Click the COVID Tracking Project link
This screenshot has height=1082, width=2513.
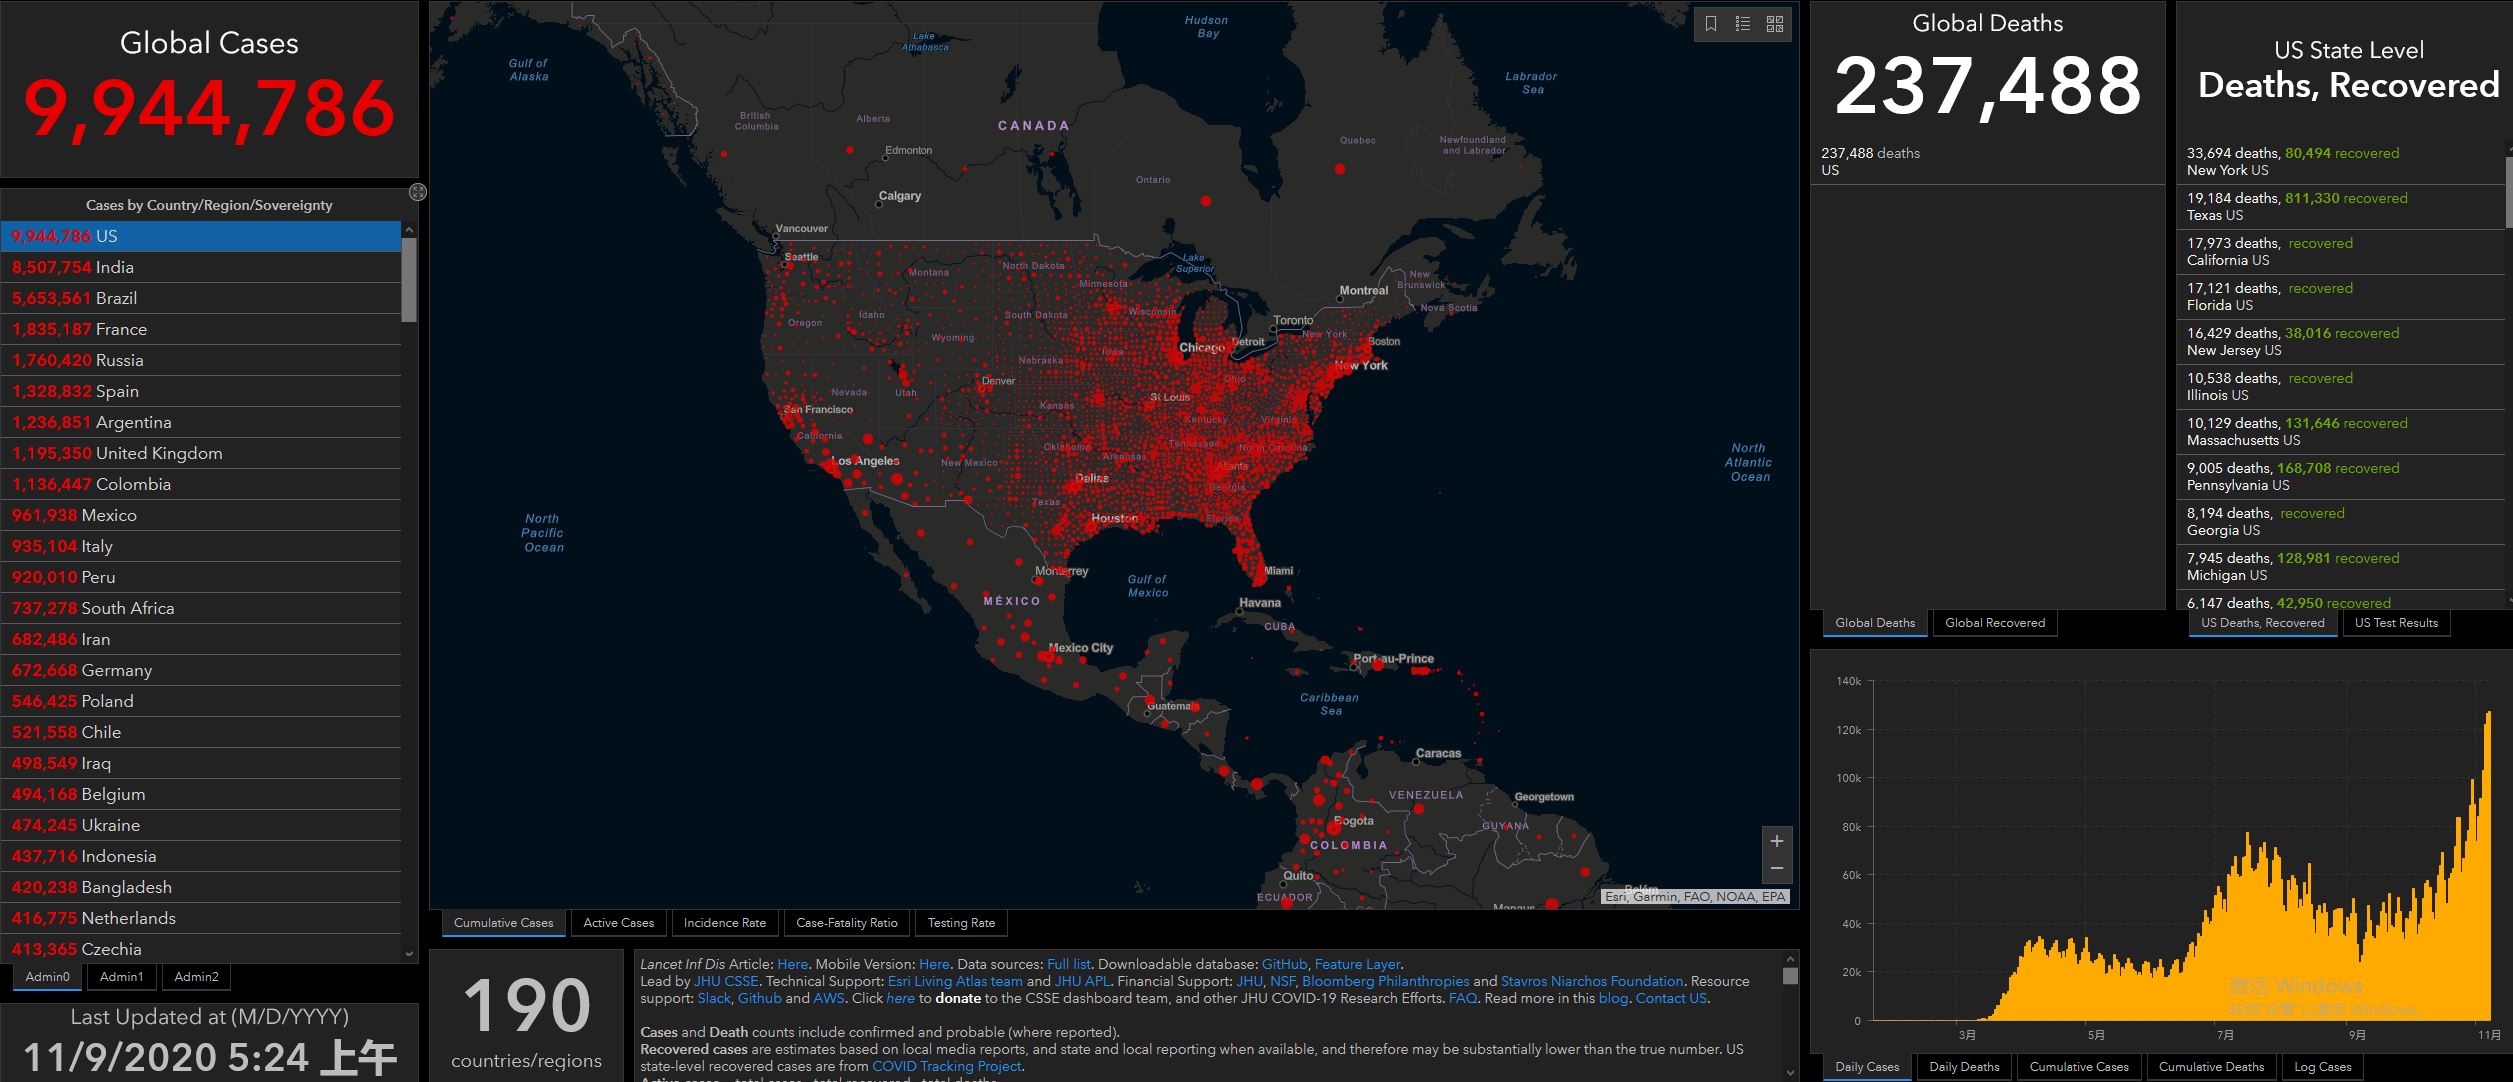946,1067
